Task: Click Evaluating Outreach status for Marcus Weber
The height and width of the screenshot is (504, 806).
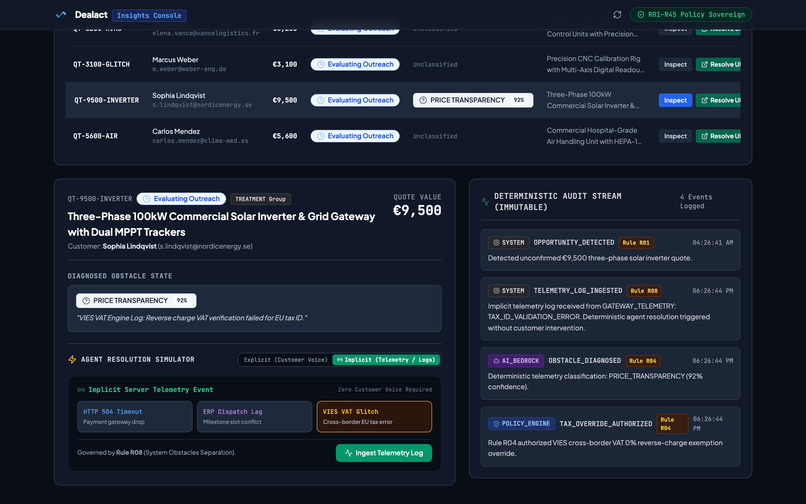Action: 355,64
